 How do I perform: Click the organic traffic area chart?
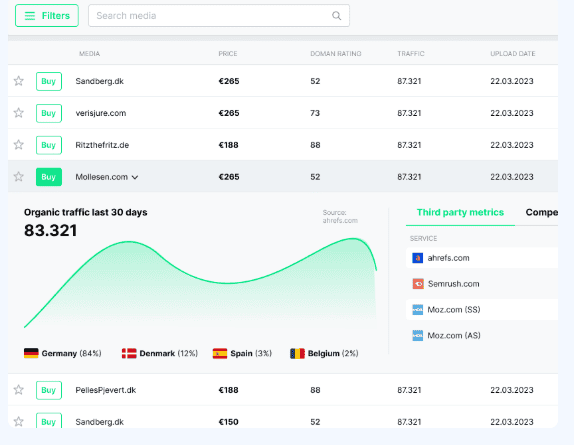click(x=200, y=284)
